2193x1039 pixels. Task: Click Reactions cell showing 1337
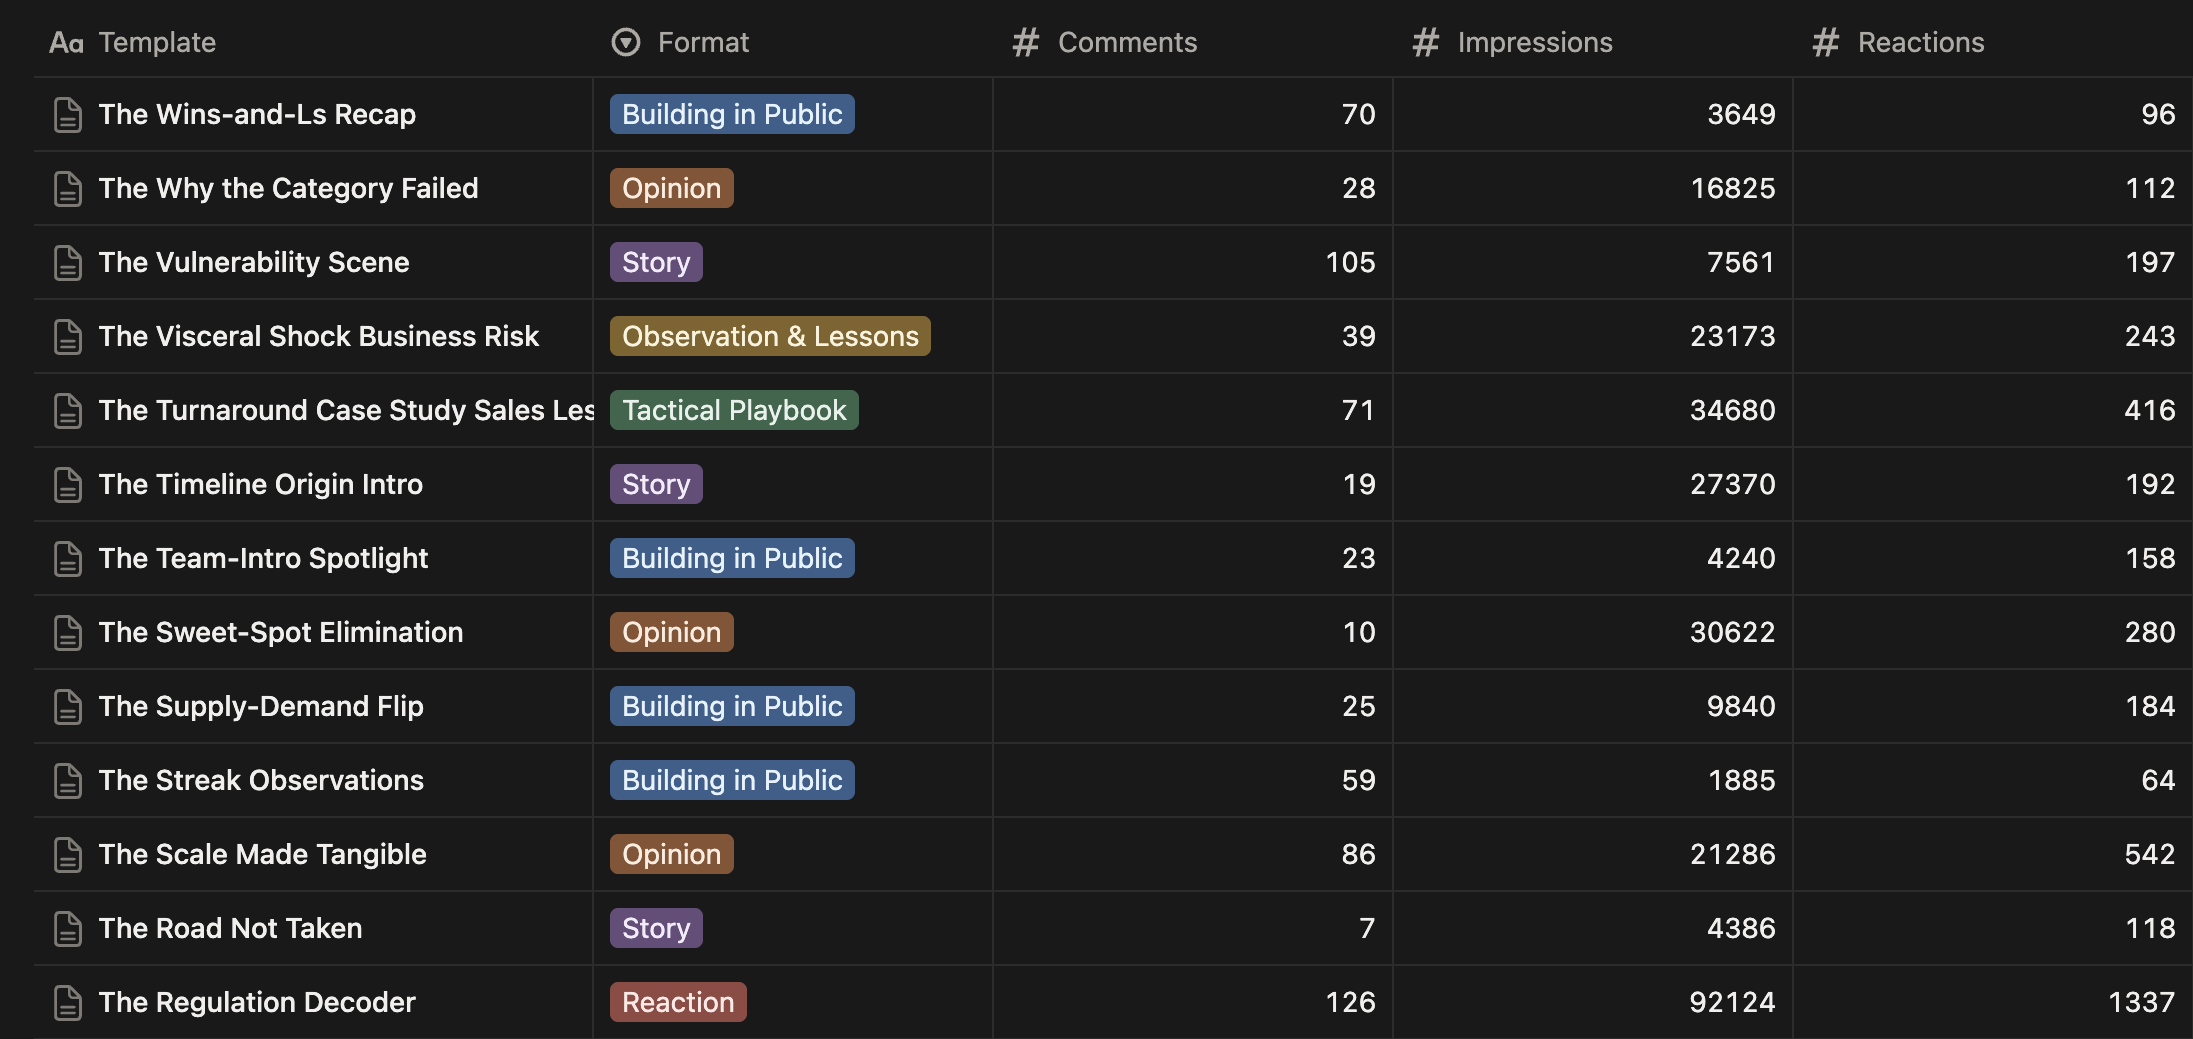[1993, 1002]
